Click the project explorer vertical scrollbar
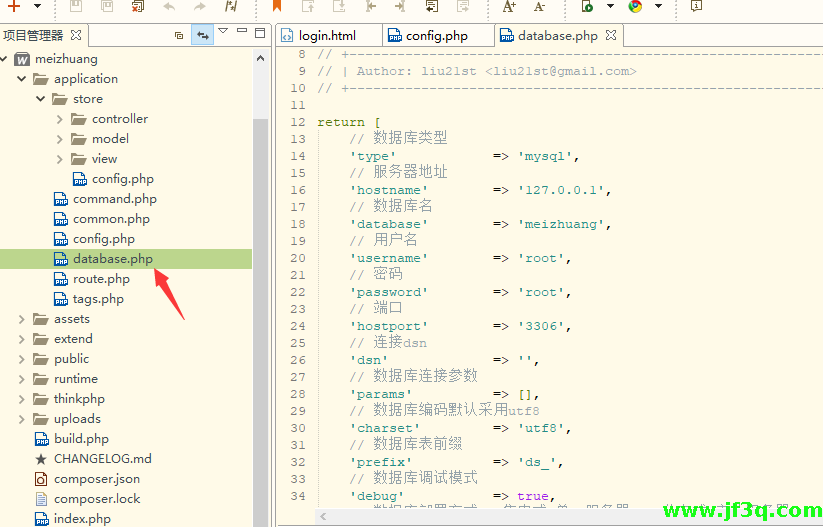Image resolution: width=823 pixels, height=527 pixels. [260, 300]
